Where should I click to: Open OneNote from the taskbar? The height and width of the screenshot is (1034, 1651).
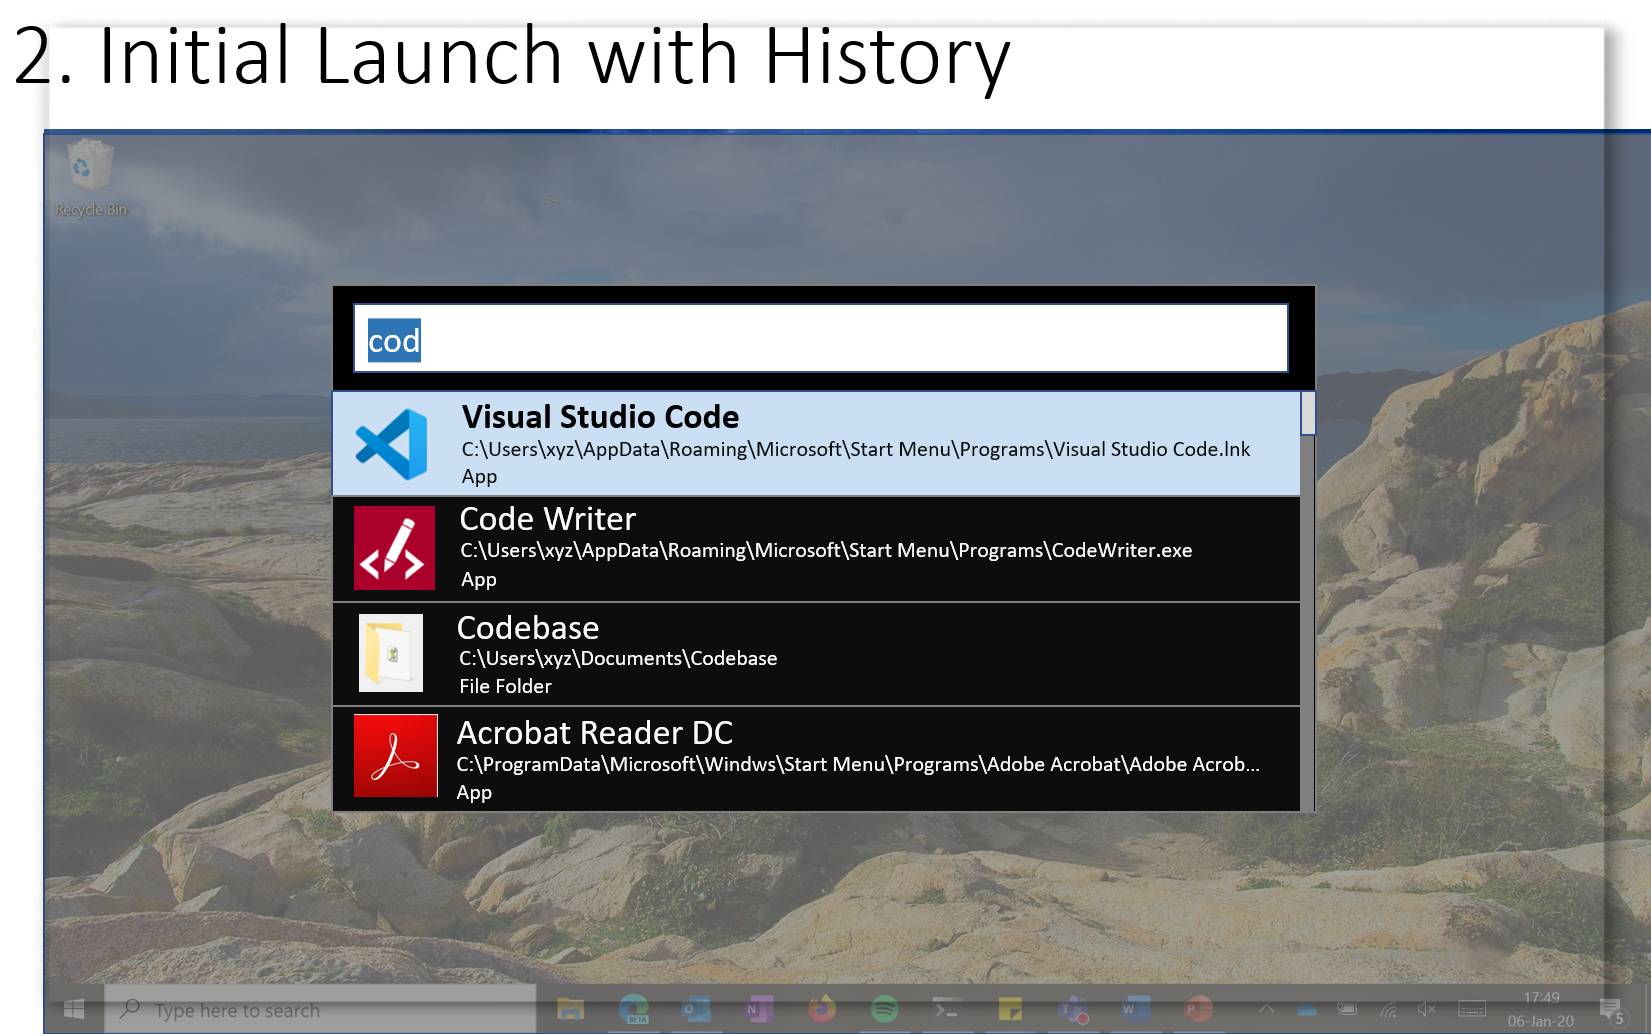[758, 1009]
